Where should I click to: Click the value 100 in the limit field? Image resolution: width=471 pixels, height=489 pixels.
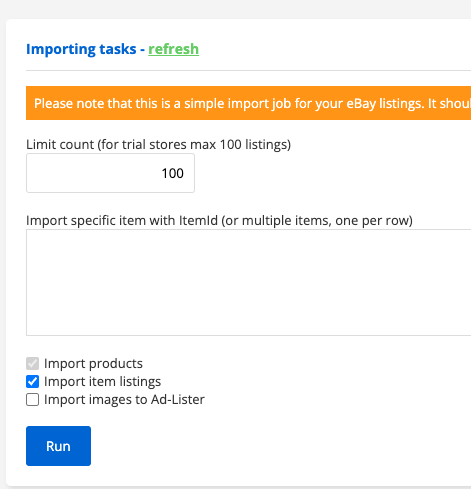(x=172, y=173)
